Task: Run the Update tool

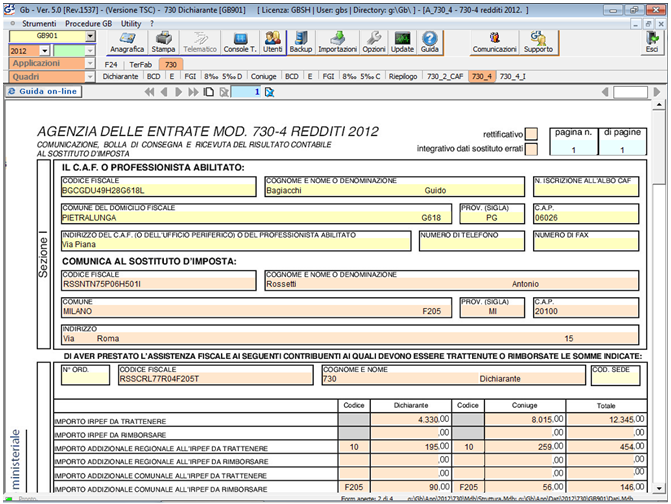Action: coord(402,42)
